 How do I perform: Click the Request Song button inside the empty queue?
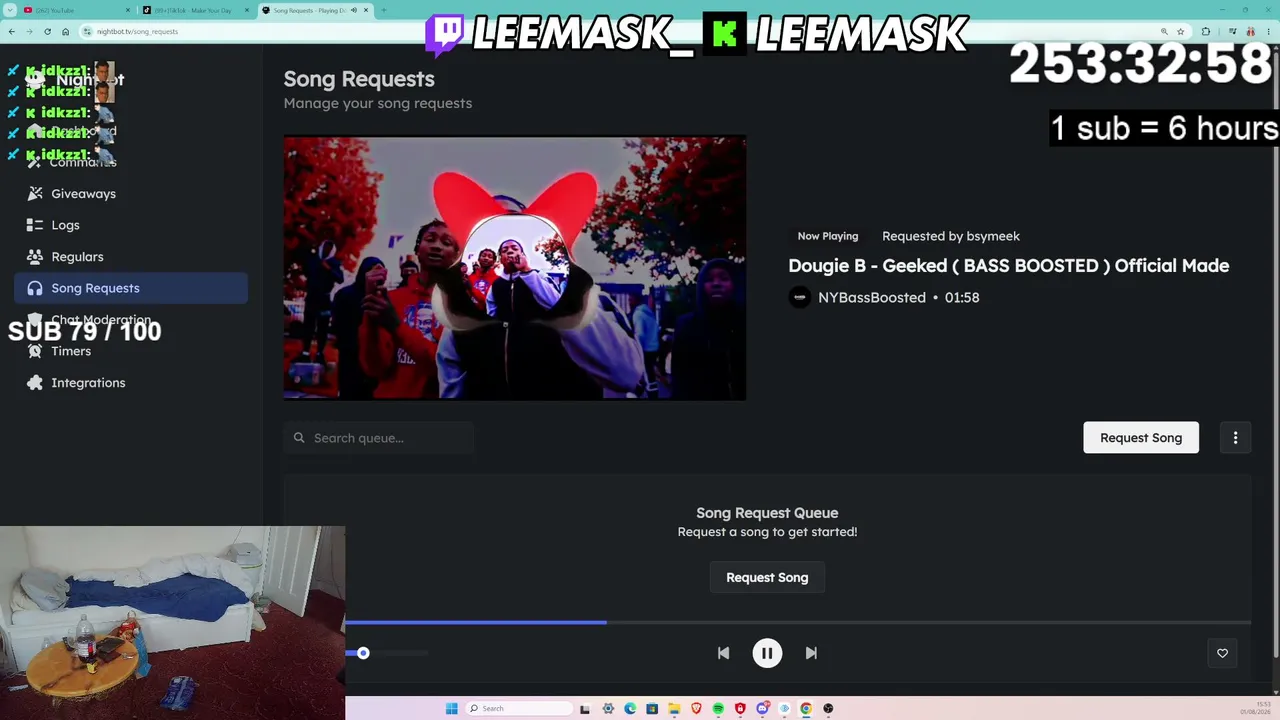[767, 577]
